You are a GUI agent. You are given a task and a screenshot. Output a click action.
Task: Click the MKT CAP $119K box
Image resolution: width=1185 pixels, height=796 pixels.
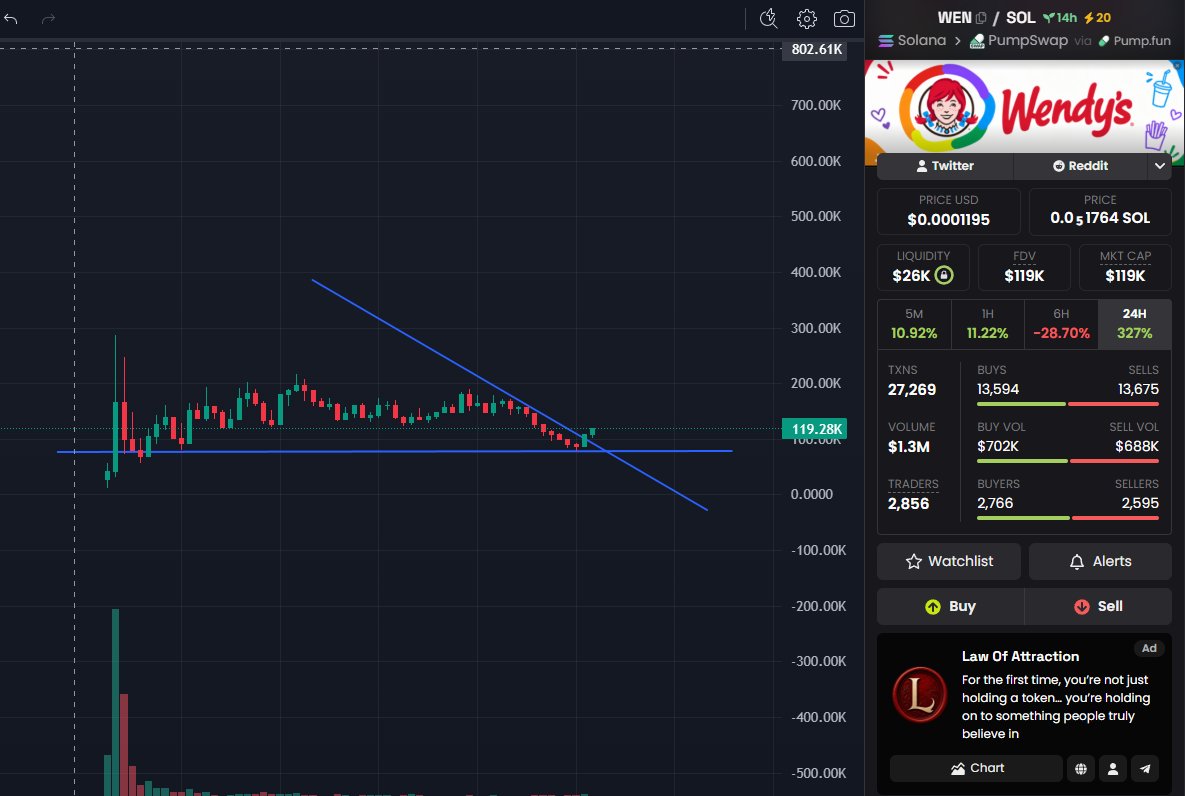1125,267
